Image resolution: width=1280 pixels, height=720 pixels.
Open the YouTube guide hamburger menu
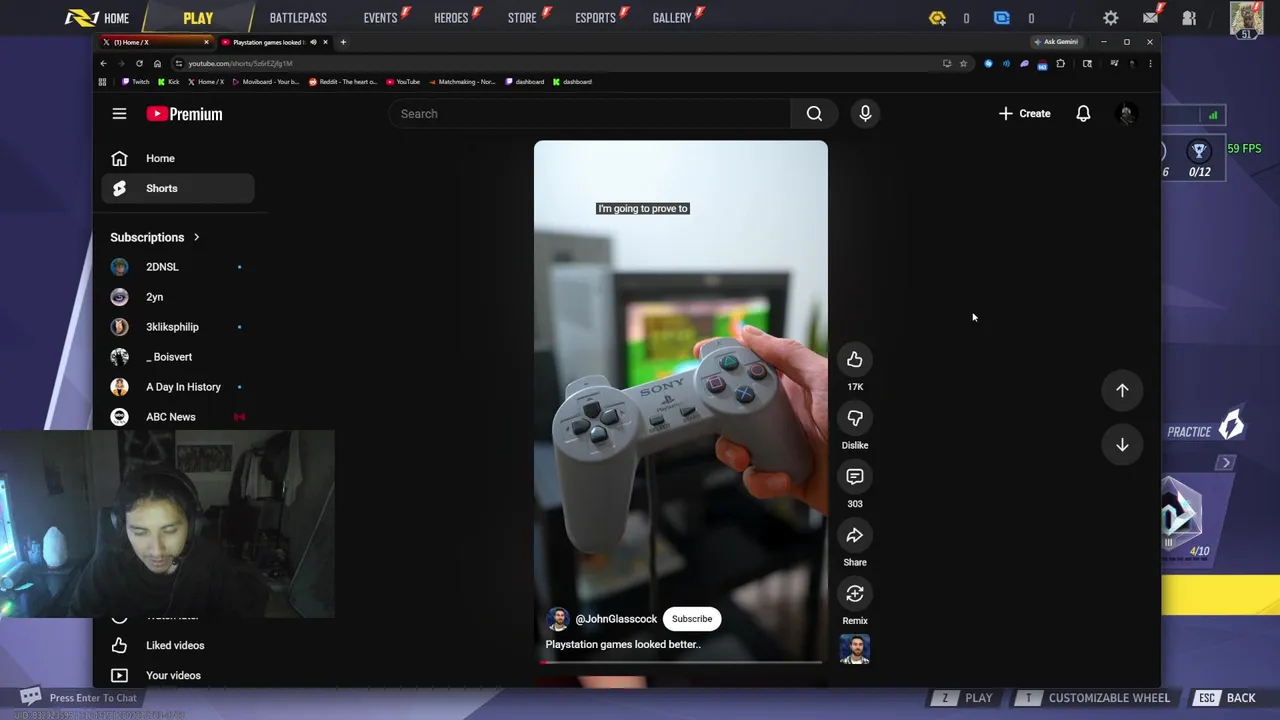pyautogui.click(x=119, y=114)
